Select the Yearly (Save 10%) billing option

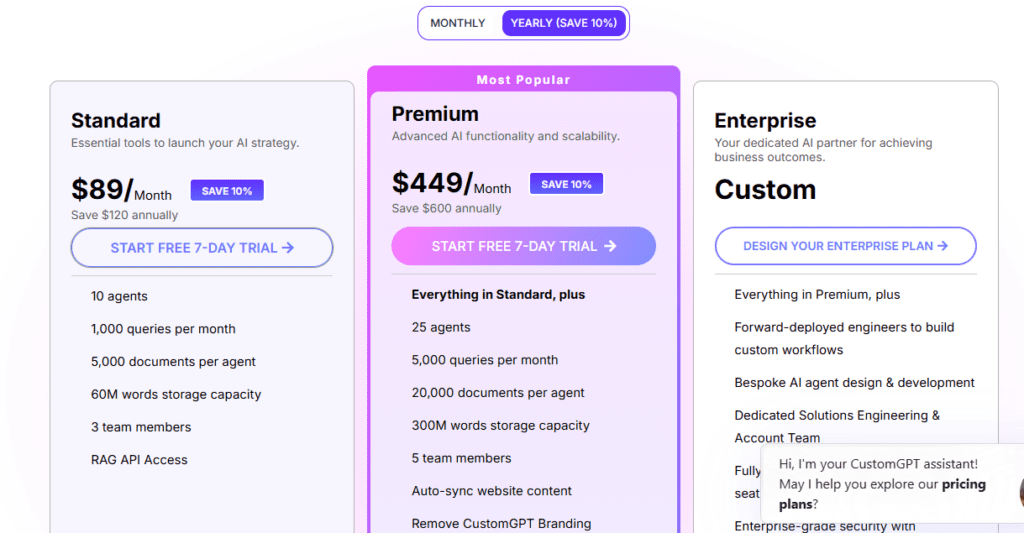tap(563, 23)
